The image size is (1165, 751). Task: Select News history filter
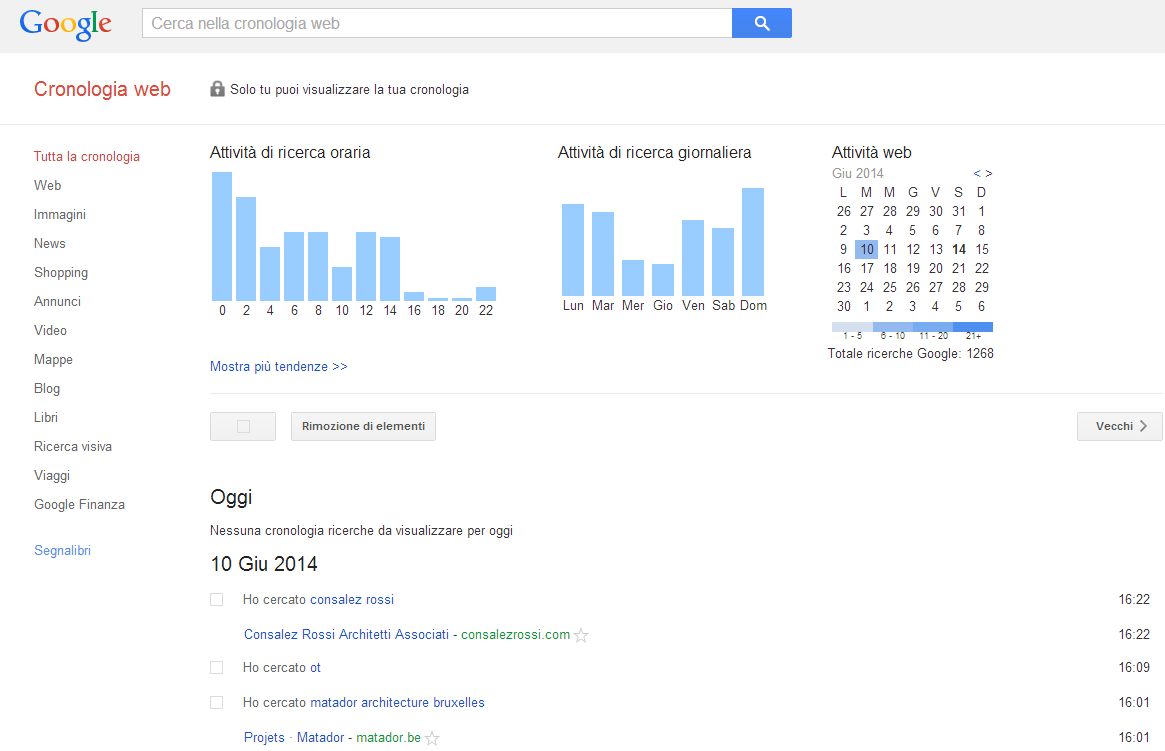[50, 243]
